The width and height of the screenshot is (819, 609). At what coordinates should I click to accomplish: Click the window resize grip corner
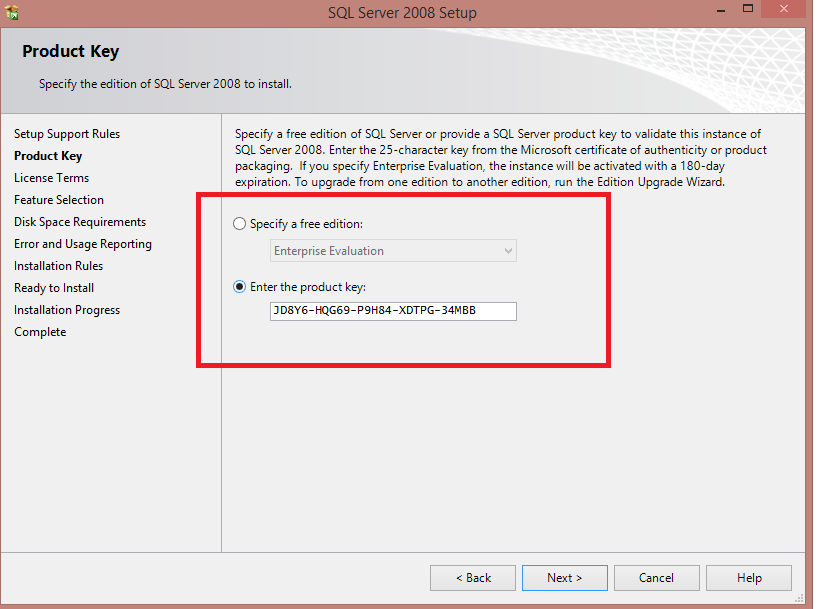coord(799,599)
